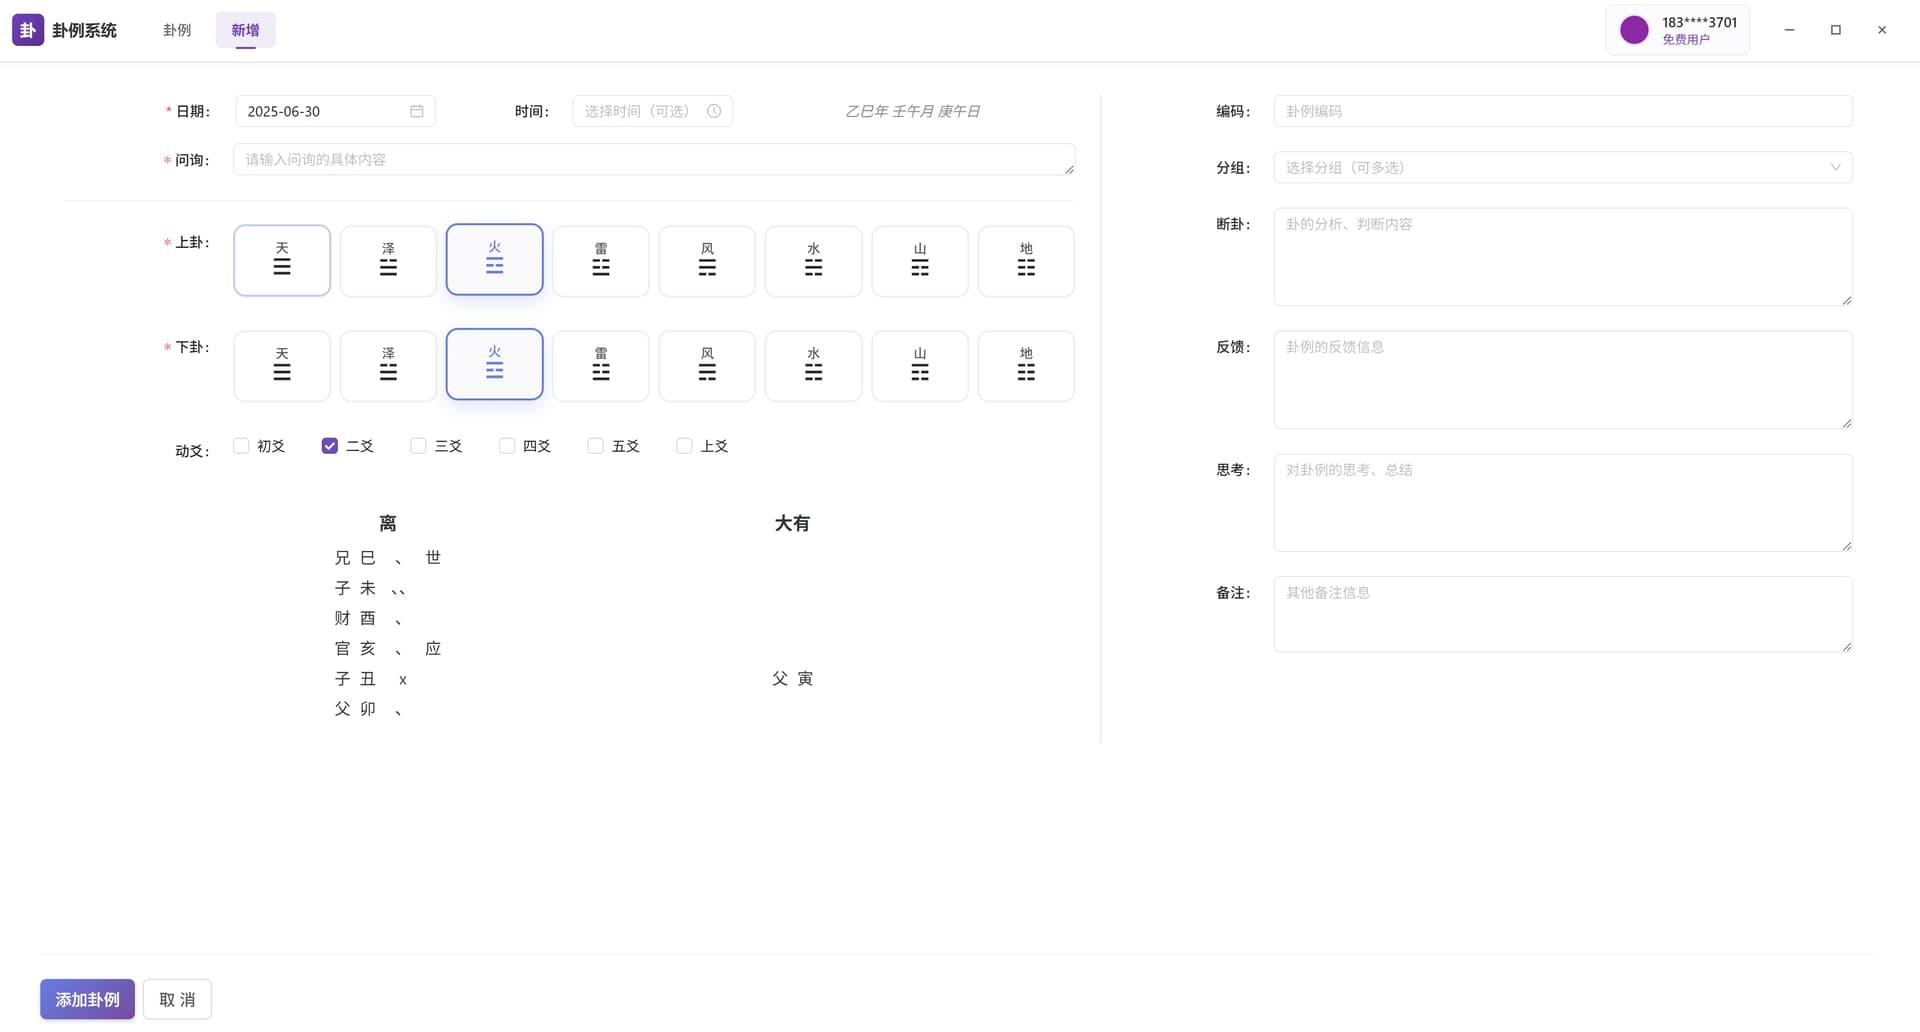Select 地 trigram for 下卦
Image resolution: width=1920 pixels, height=1032 pixels.
(1026, 366)
